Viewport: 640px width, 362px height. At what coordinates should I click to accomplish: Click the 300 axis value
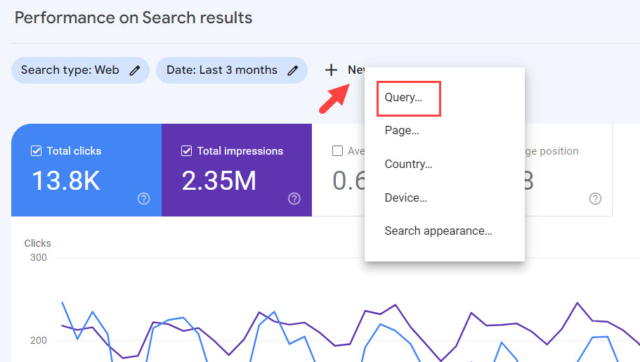coord(38,258)
